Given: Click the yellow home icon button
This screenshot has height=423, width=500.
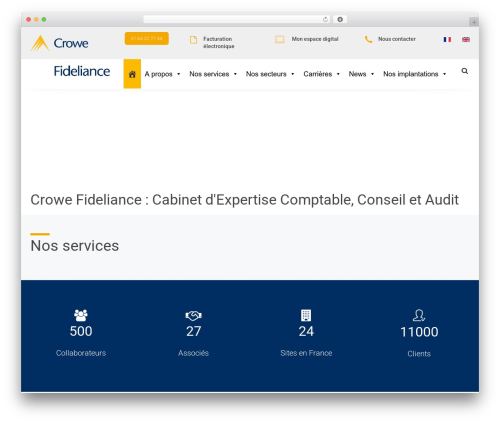Looking at the screenshot, I should click(132, 74).
